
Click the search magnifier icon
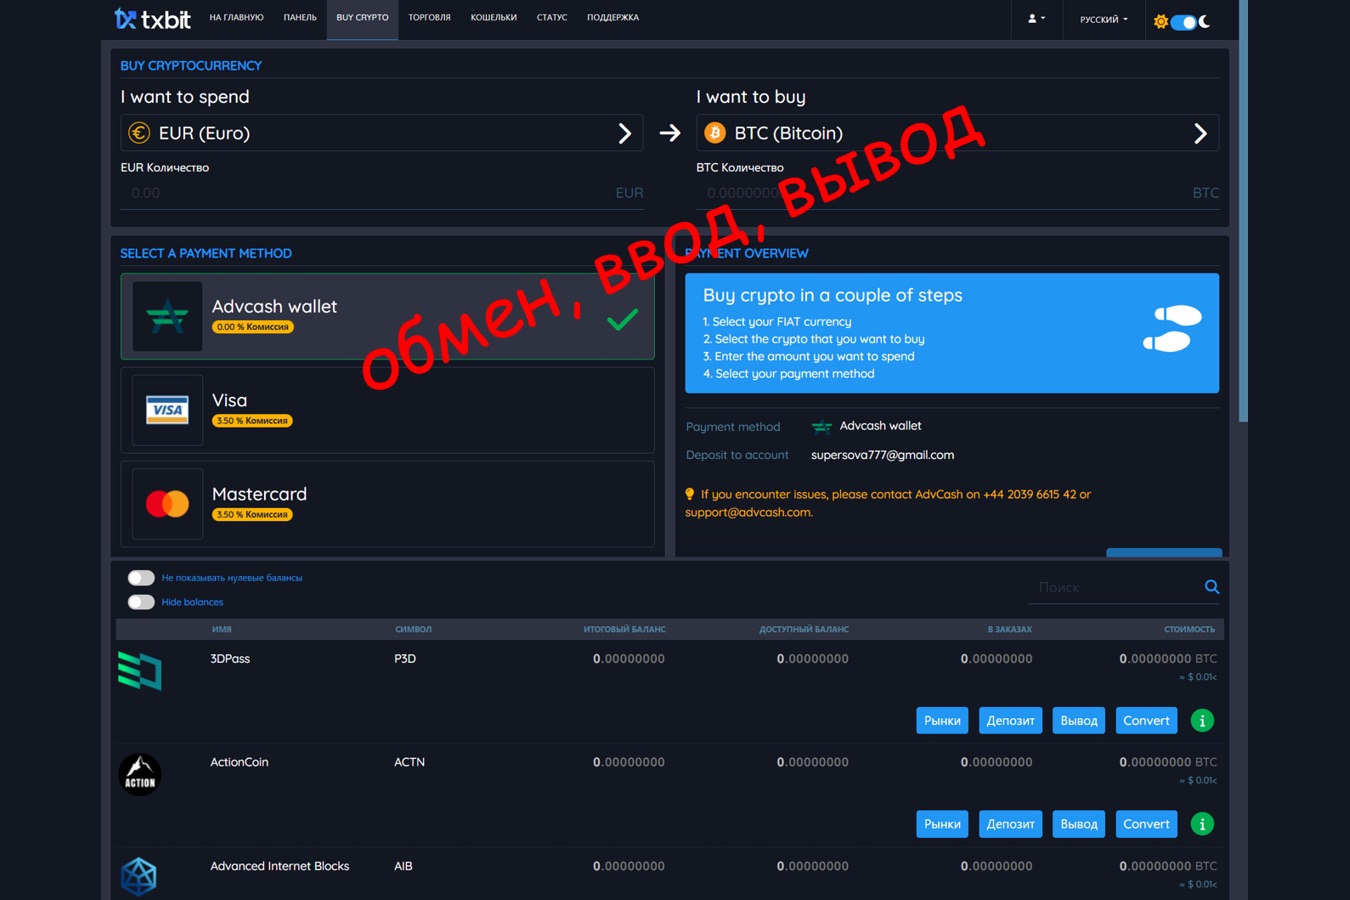pos(1212,587)
